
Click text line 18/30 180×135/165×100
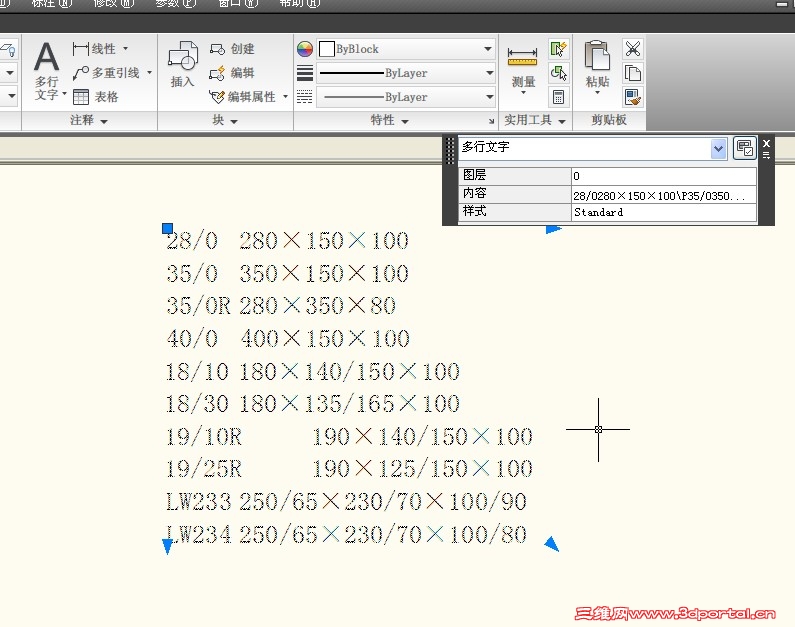point(313,404)
